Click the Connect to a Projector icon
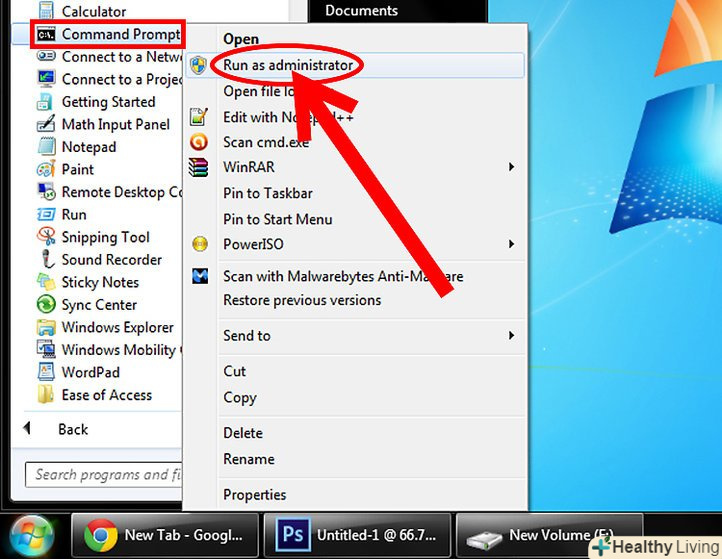 click(x=46, y=79)
